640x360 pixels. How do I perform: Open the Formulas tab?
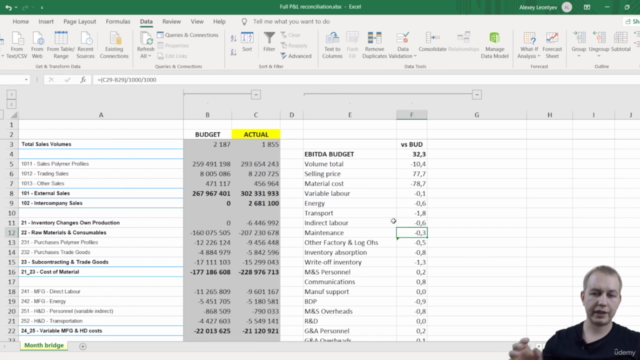click(118, 22)
